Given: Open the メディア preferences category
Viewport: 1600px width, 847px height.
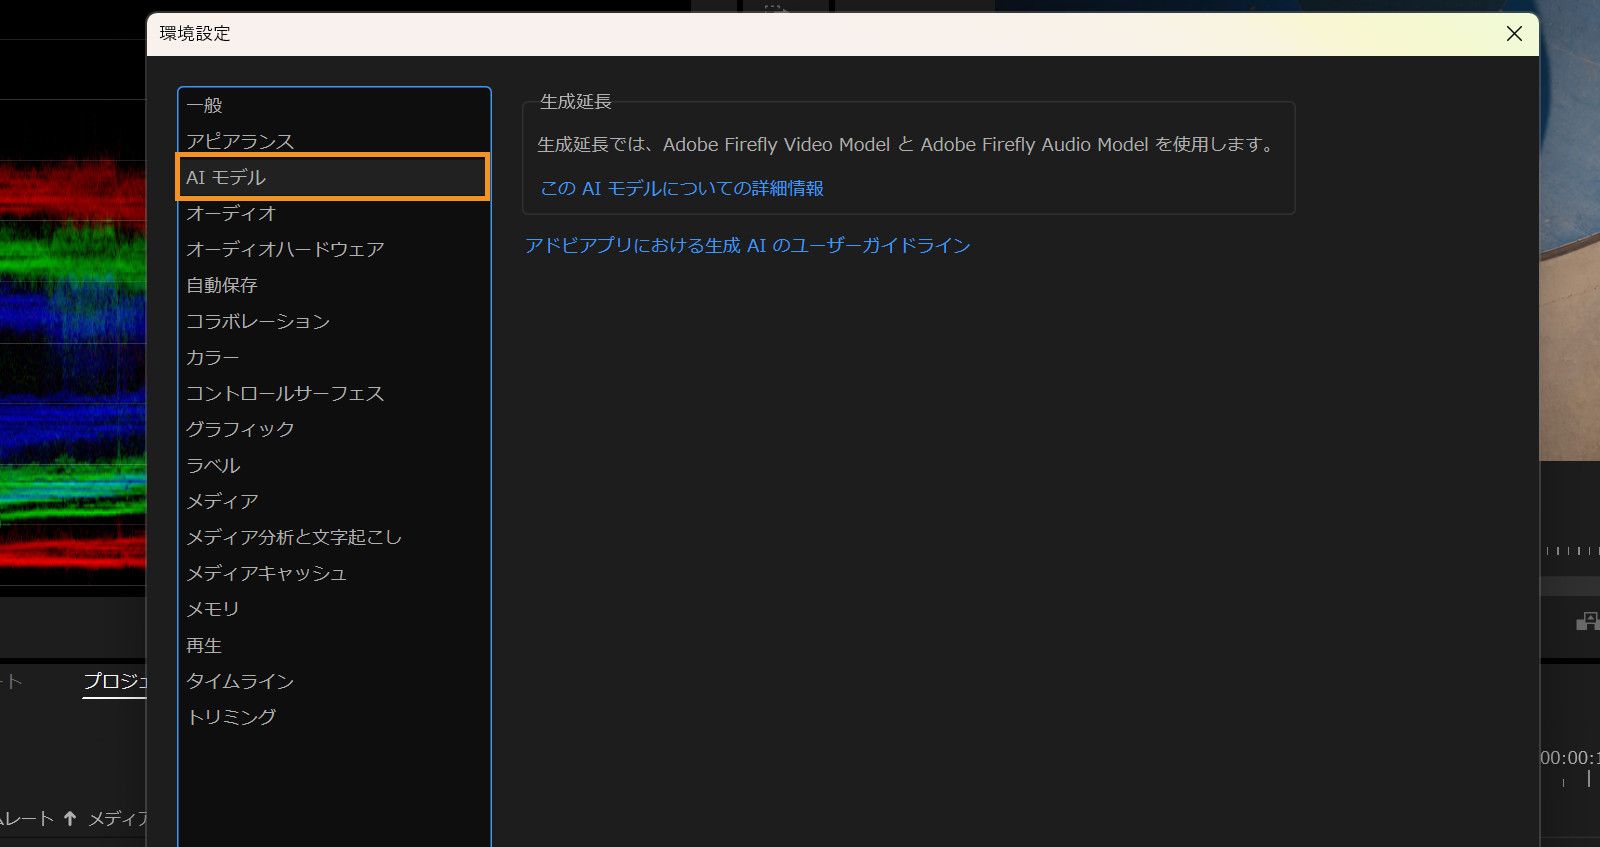Looking at the screenshot, I should (334, 501).
